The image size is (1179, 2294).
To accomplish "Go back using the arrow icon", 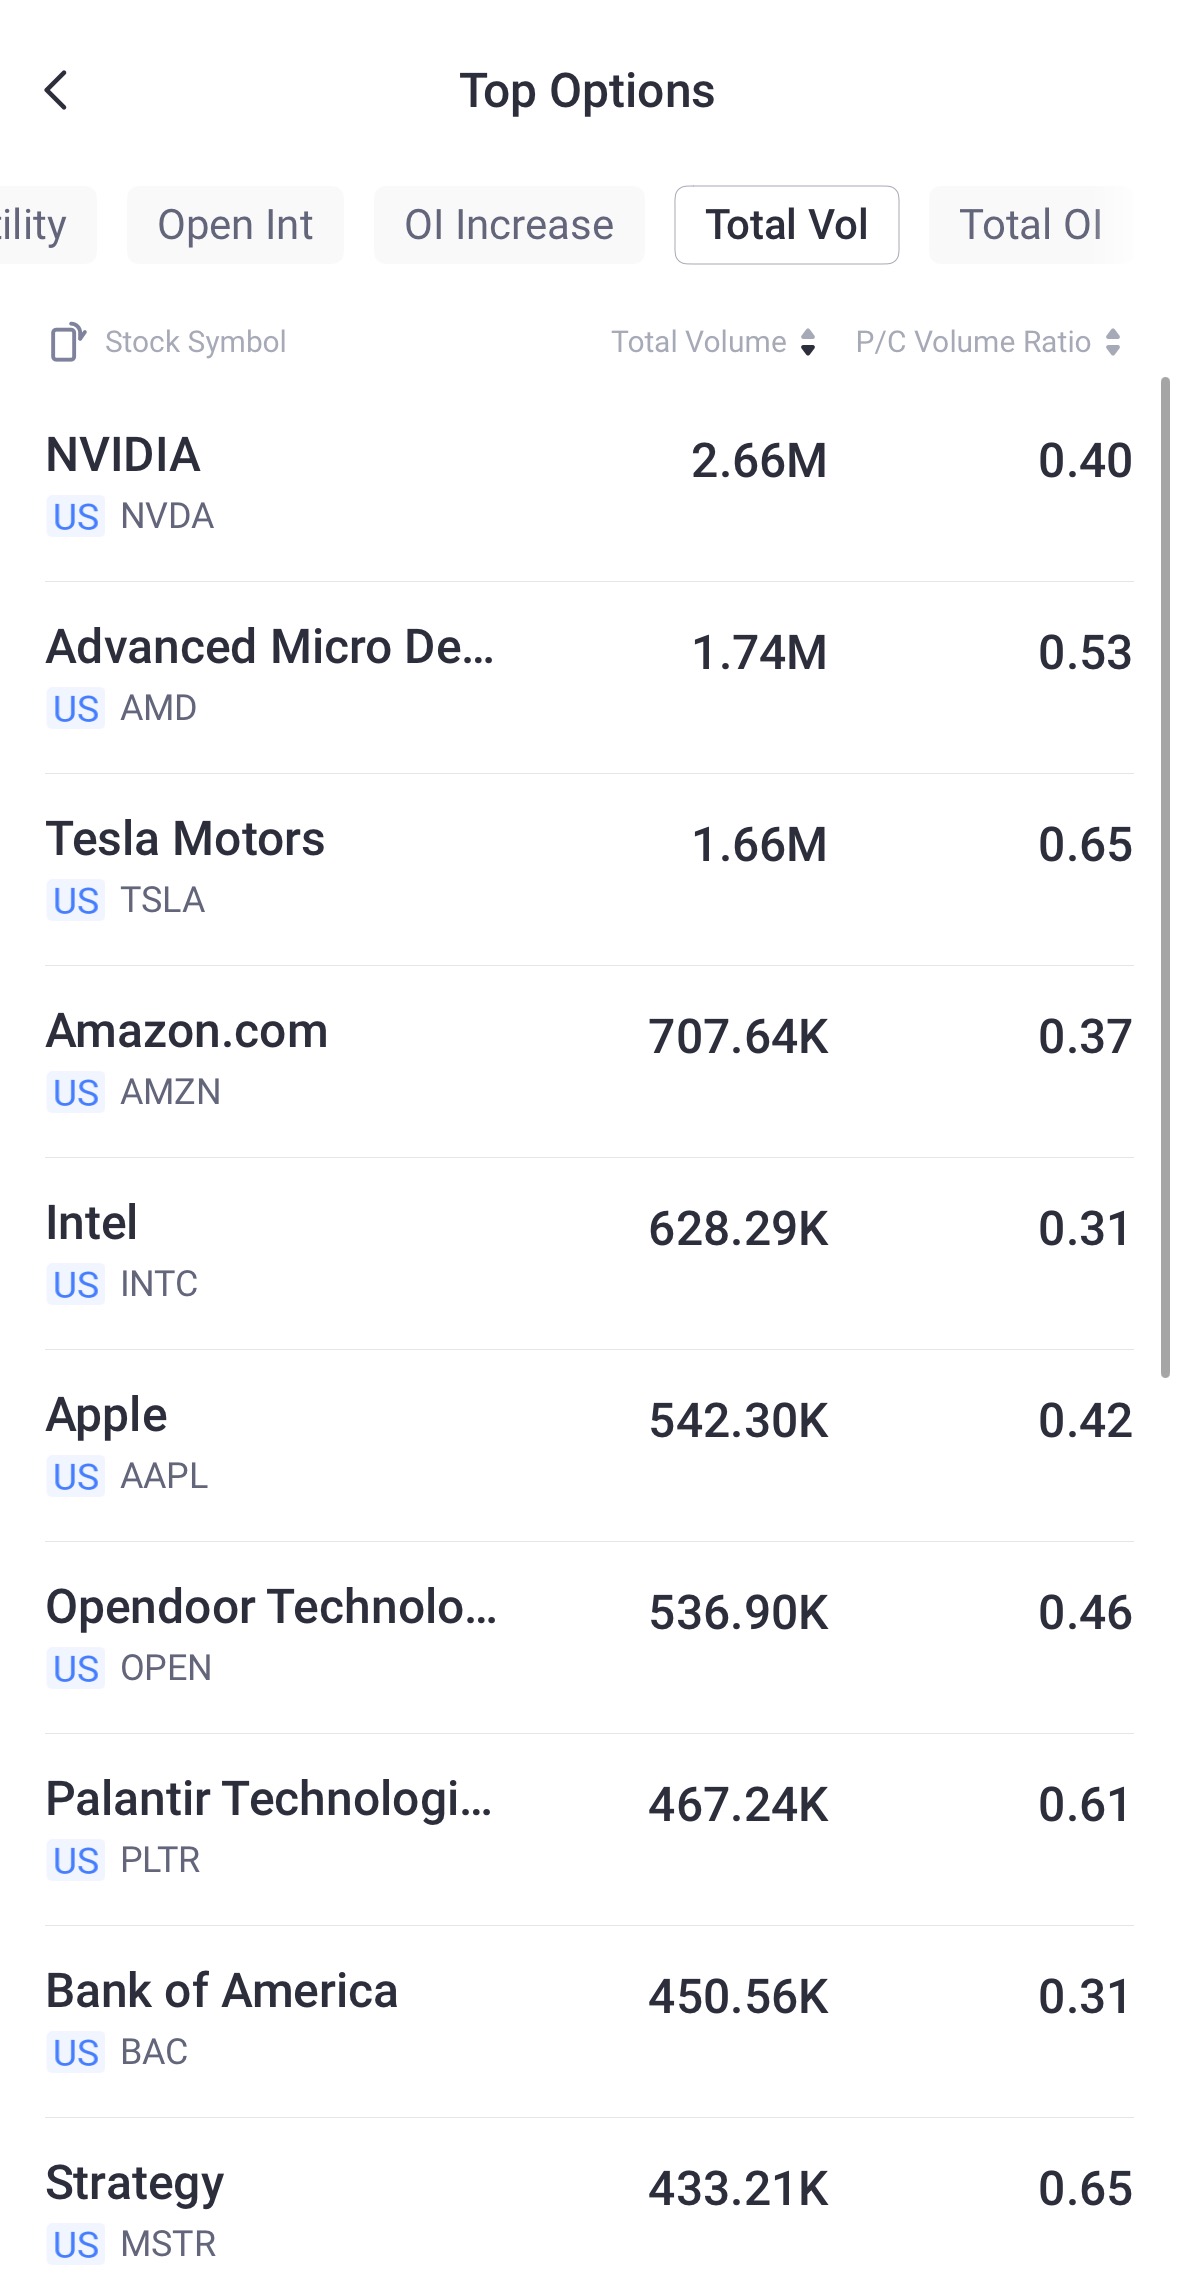I will (x=57, y=91).
